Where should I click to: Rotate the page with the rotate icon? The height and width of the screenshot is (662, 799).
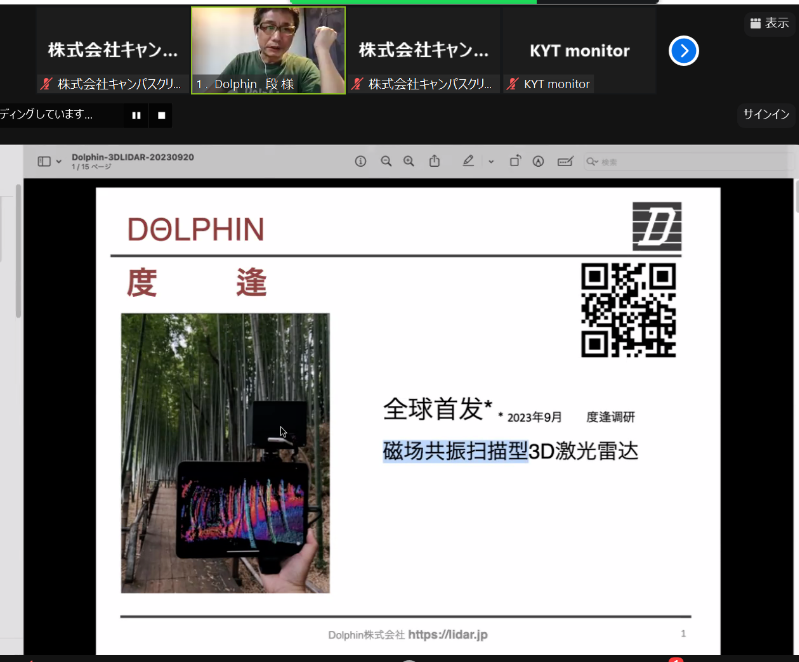[x=515, y=161]
